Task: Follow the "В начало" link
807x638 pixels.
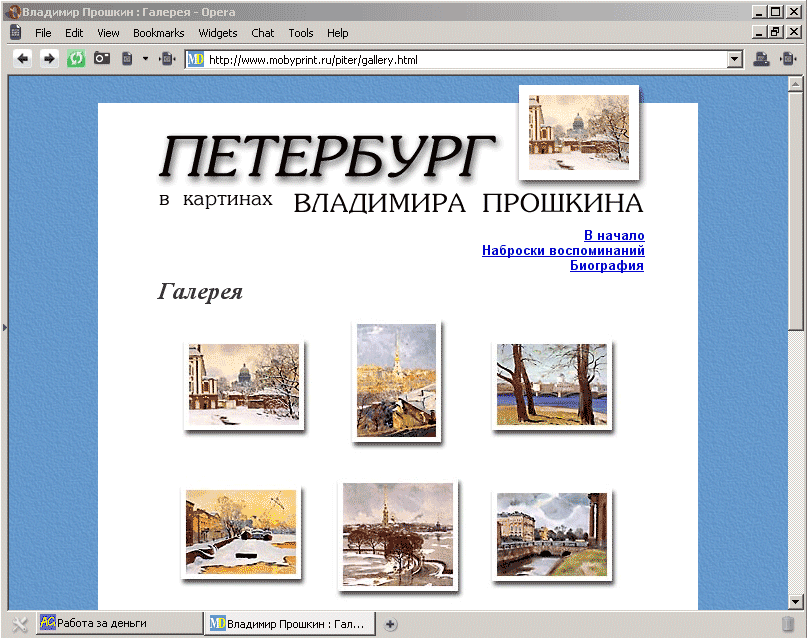Action: click(x=614, y=235)
